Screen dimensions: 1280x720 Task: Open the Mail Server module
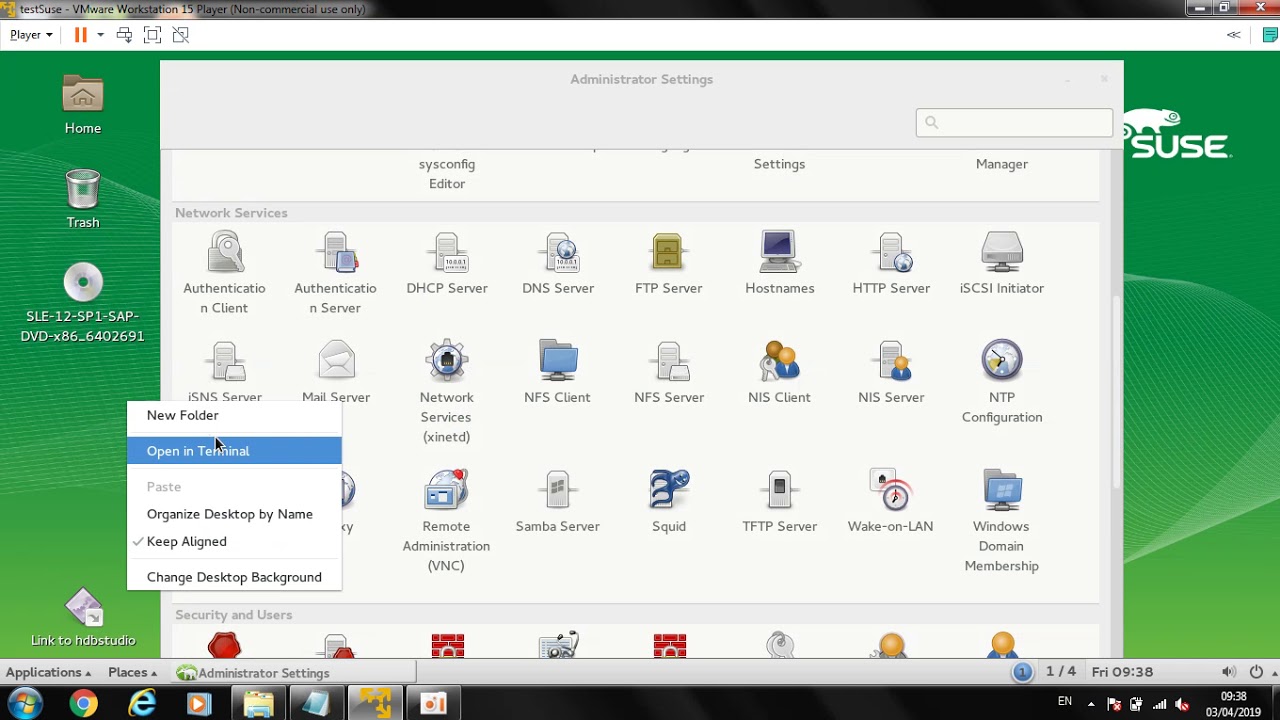pyautogui.click(x=336, y=372)
